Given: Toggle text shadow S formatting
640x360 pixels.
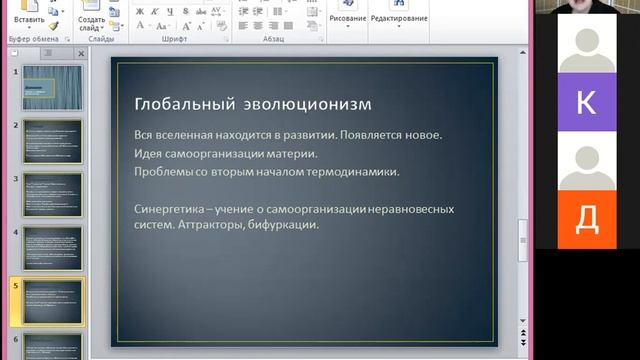Looking at the screenshot, I should tap(186, 11).
